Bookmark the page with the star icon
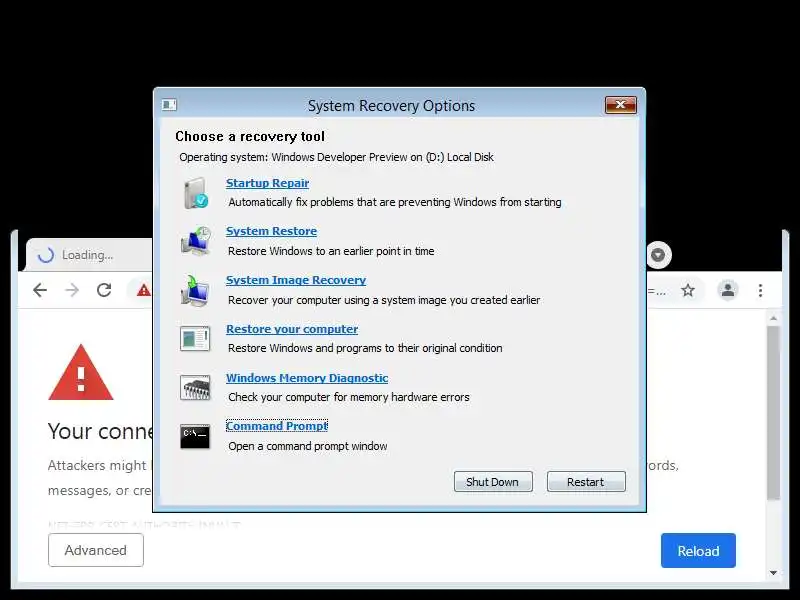 click(688, 290)
